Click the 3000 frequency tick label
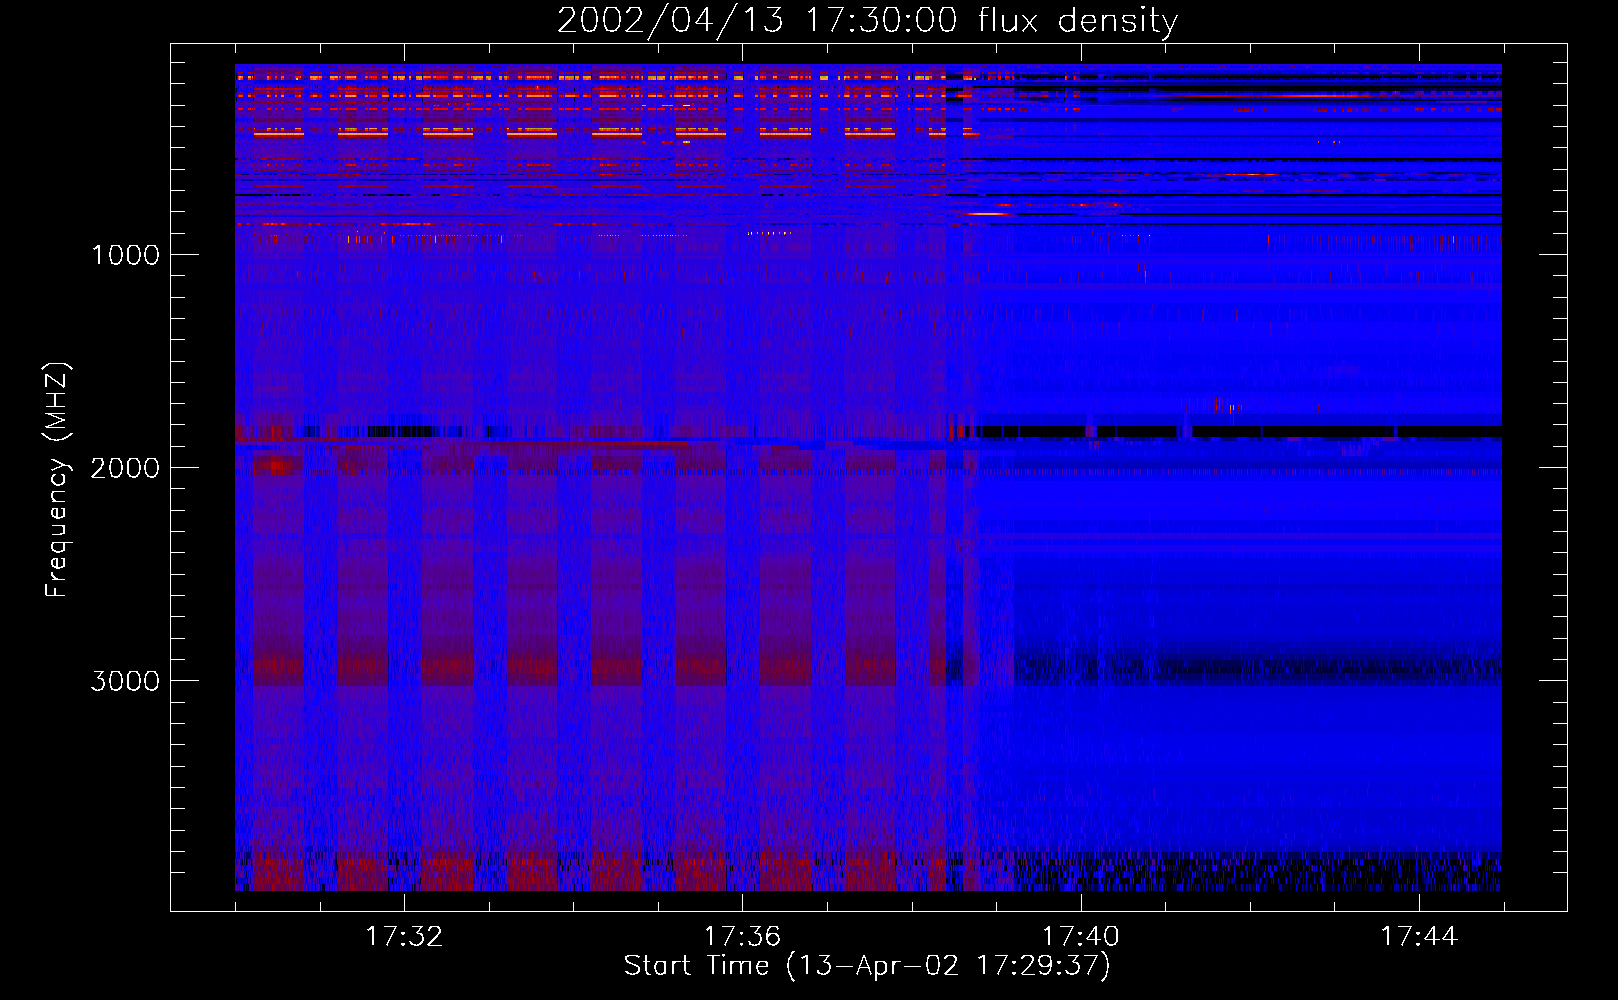1618x1000 pixels. pos(125,681)
